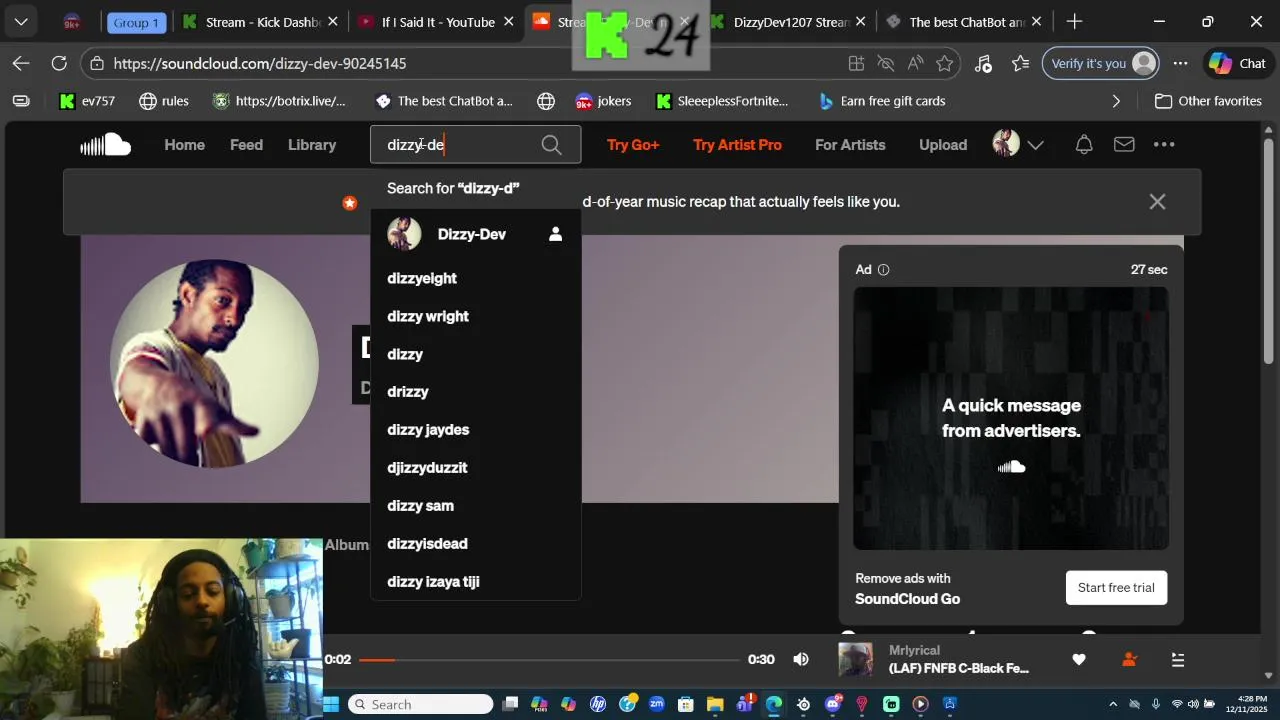Click the follow artist icon in player
1280x720 pixels.
click(1129, 660)
